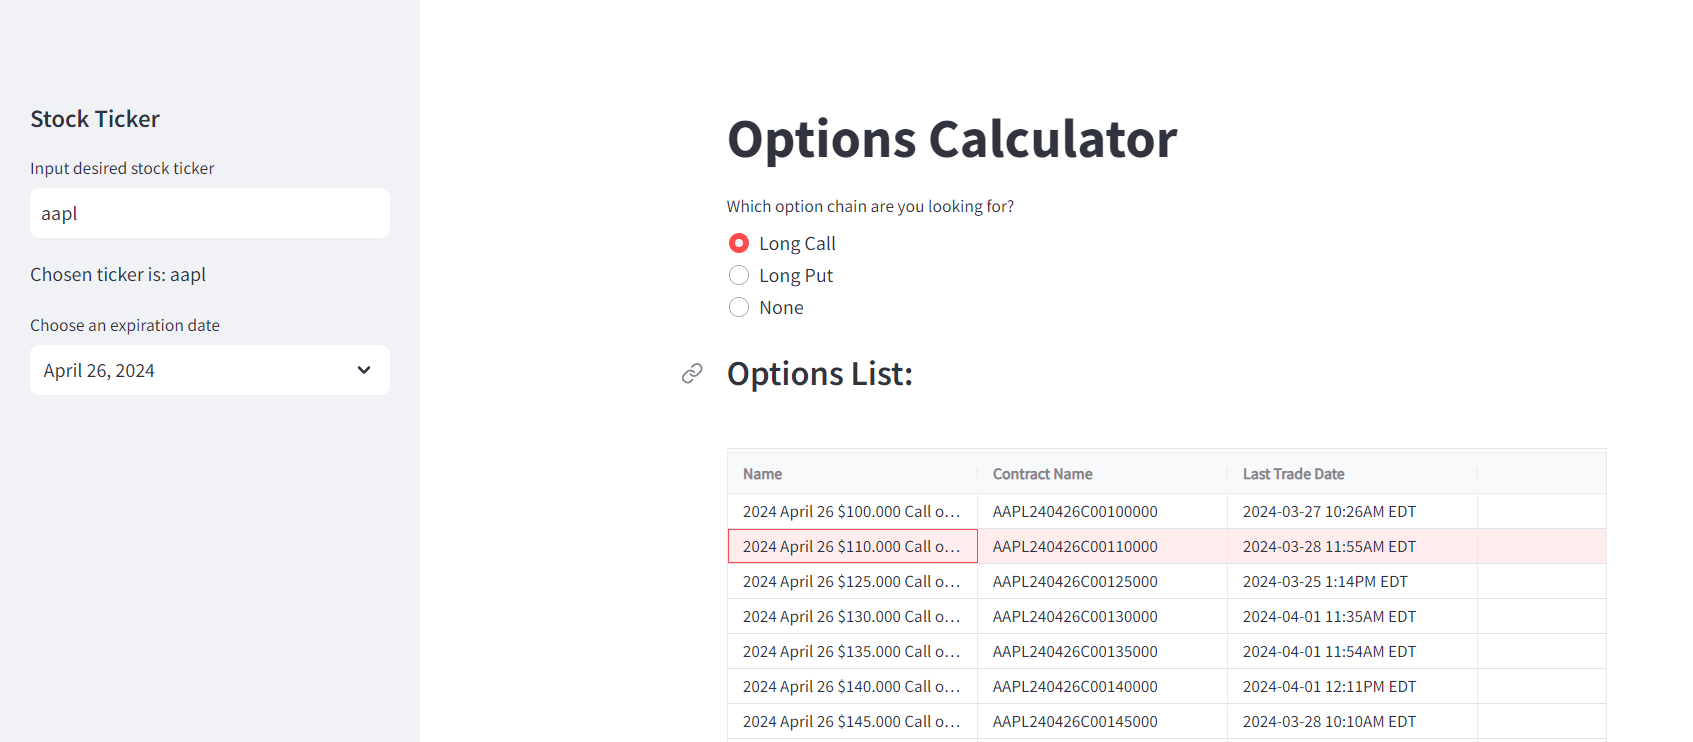Click the 2024-04-01 12:11PM EDT date cell

pos(1329,686)
